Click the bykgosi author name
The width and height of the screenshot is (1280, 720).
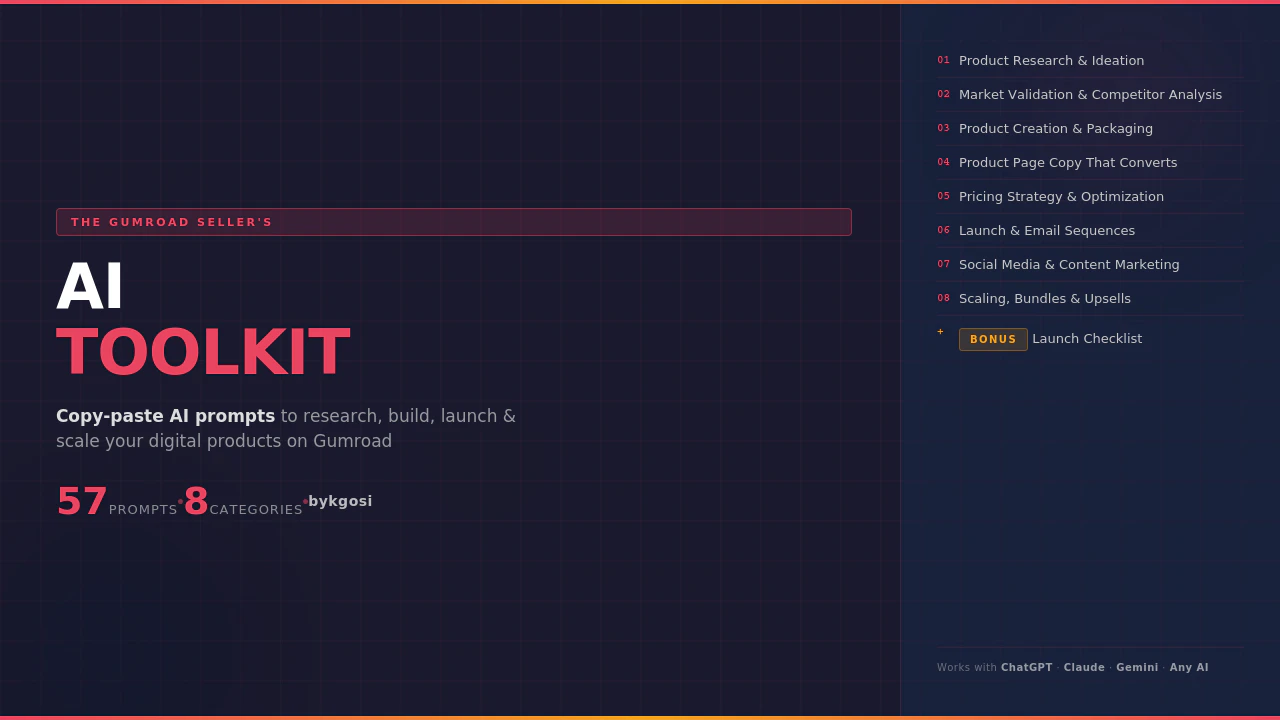coord(340,501)
